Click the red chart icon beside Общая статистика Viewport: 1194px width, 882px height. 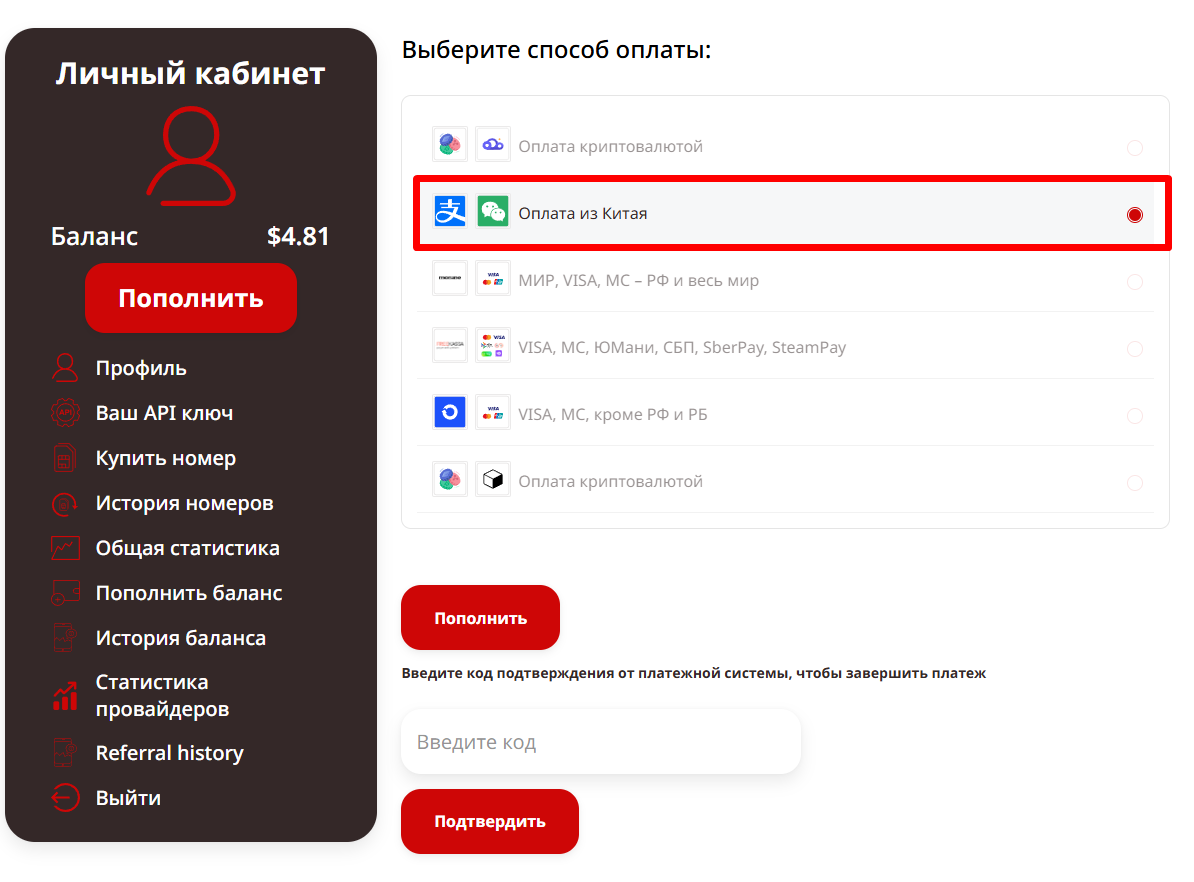coord(65,548)
